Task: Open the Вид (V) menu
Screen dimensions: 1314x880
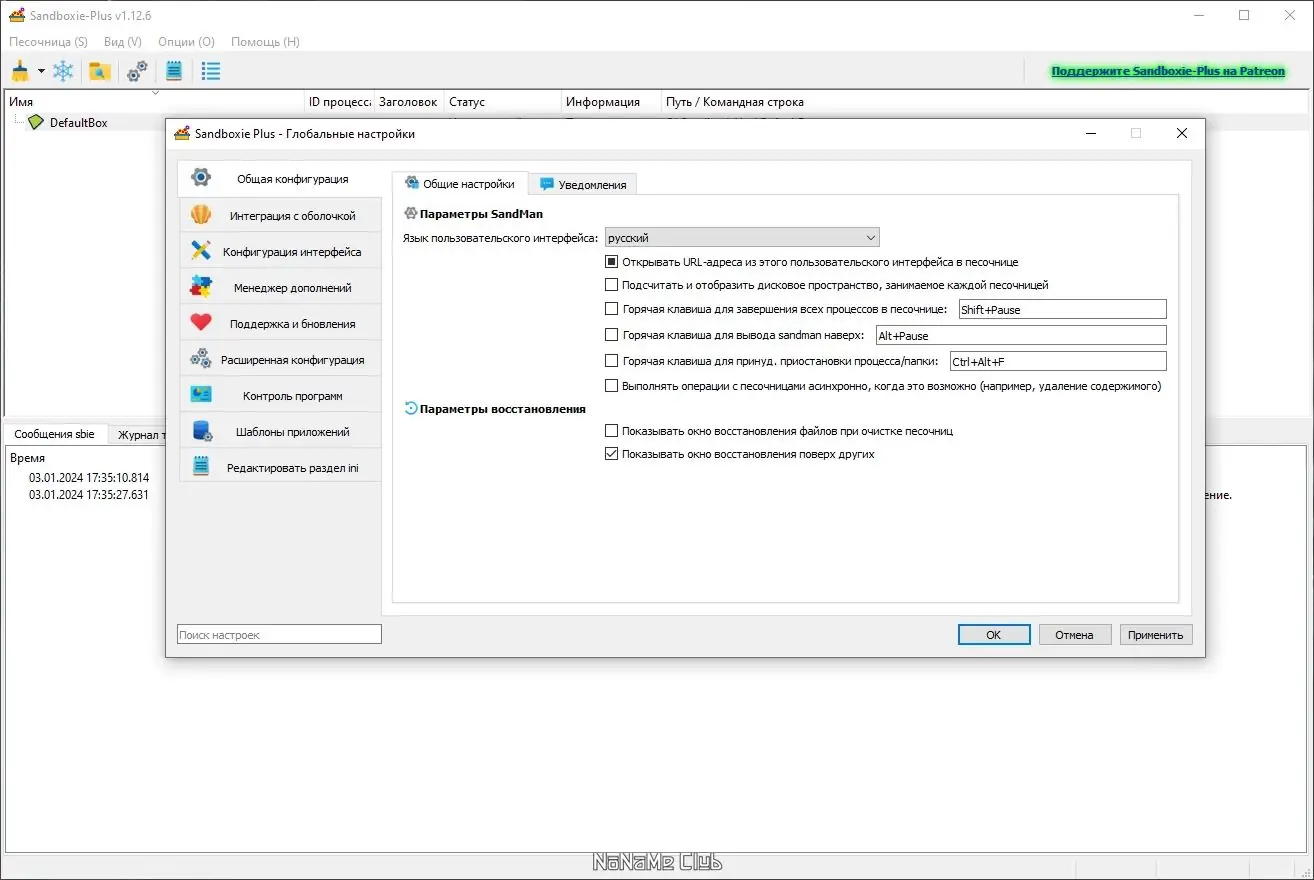Action: 123,42
